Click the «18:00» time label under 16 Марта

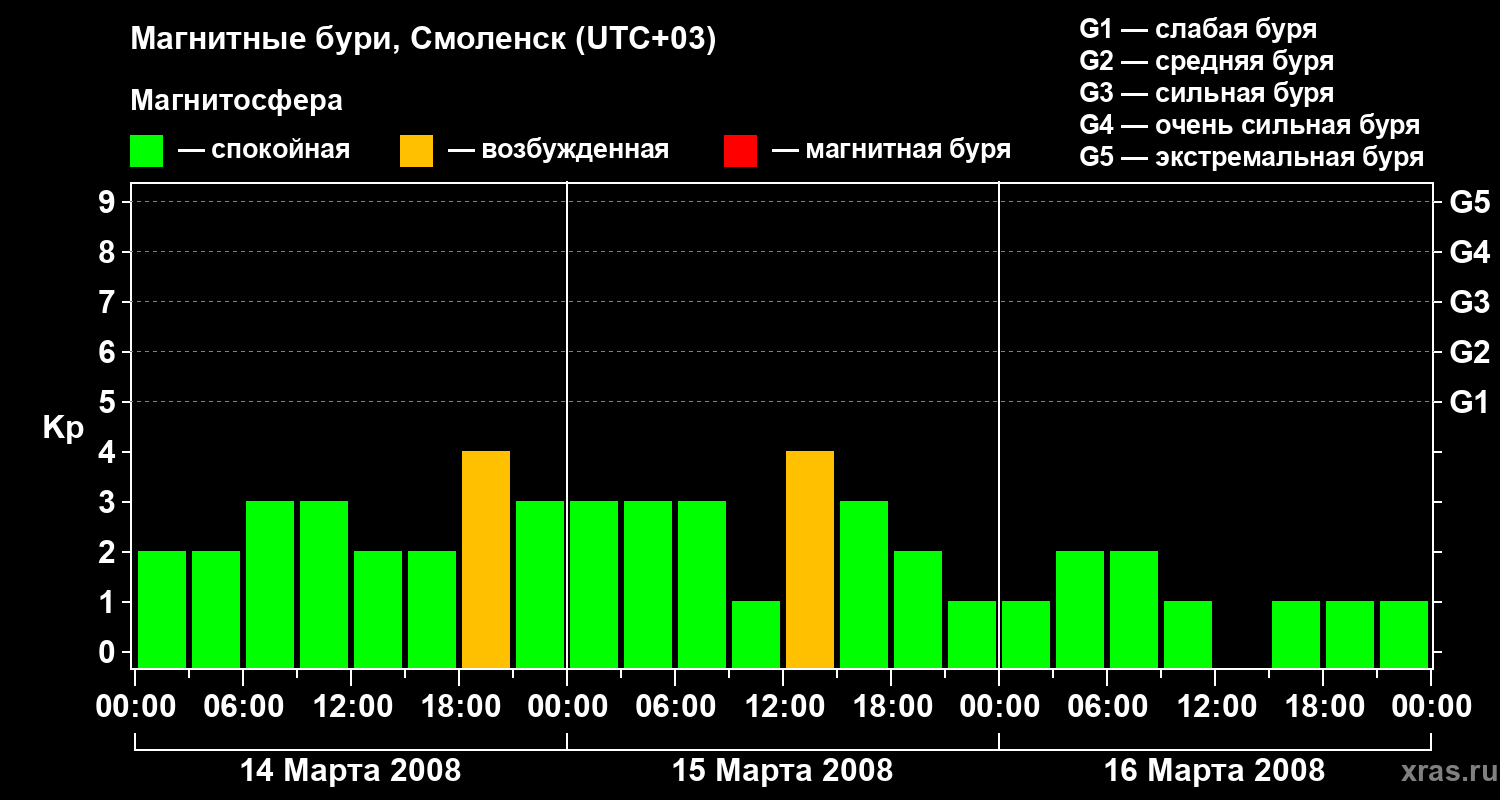point(1323,707)
